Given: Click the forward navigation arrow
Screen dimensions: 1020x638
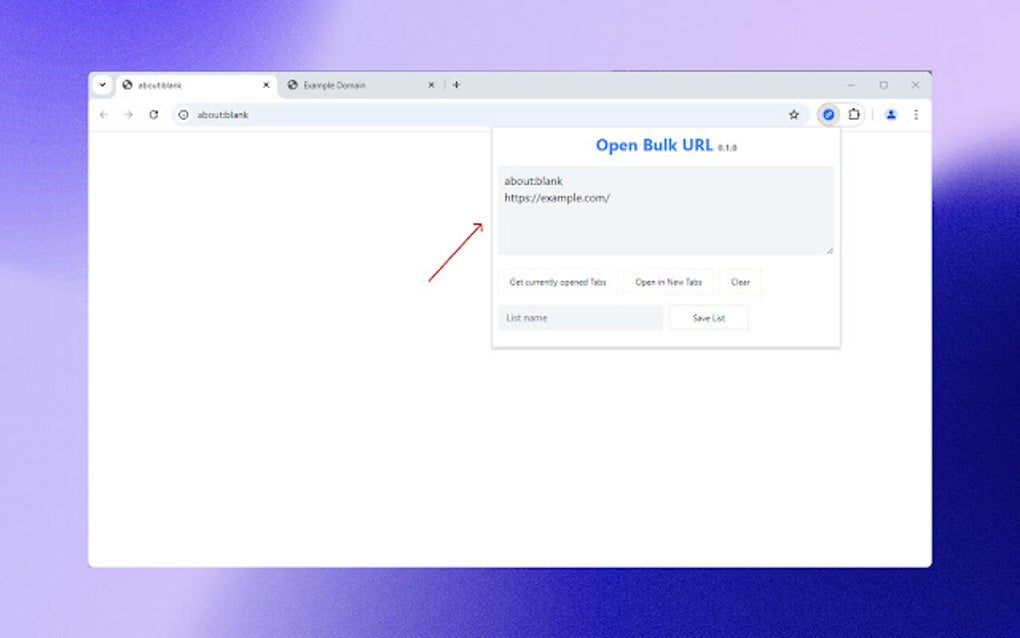Looking at the screenshot, I should tap(128, 114).
